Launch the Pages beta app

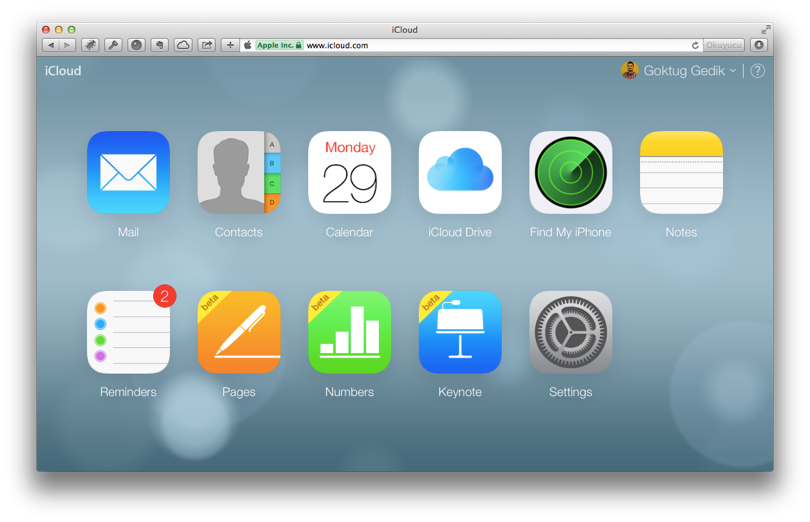tap(238, 332)
